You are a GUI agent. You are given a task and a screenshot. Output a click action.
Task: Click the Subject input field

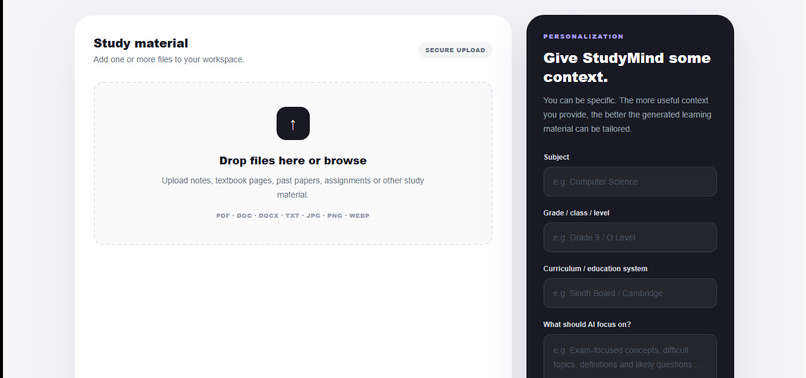(630, 182)
